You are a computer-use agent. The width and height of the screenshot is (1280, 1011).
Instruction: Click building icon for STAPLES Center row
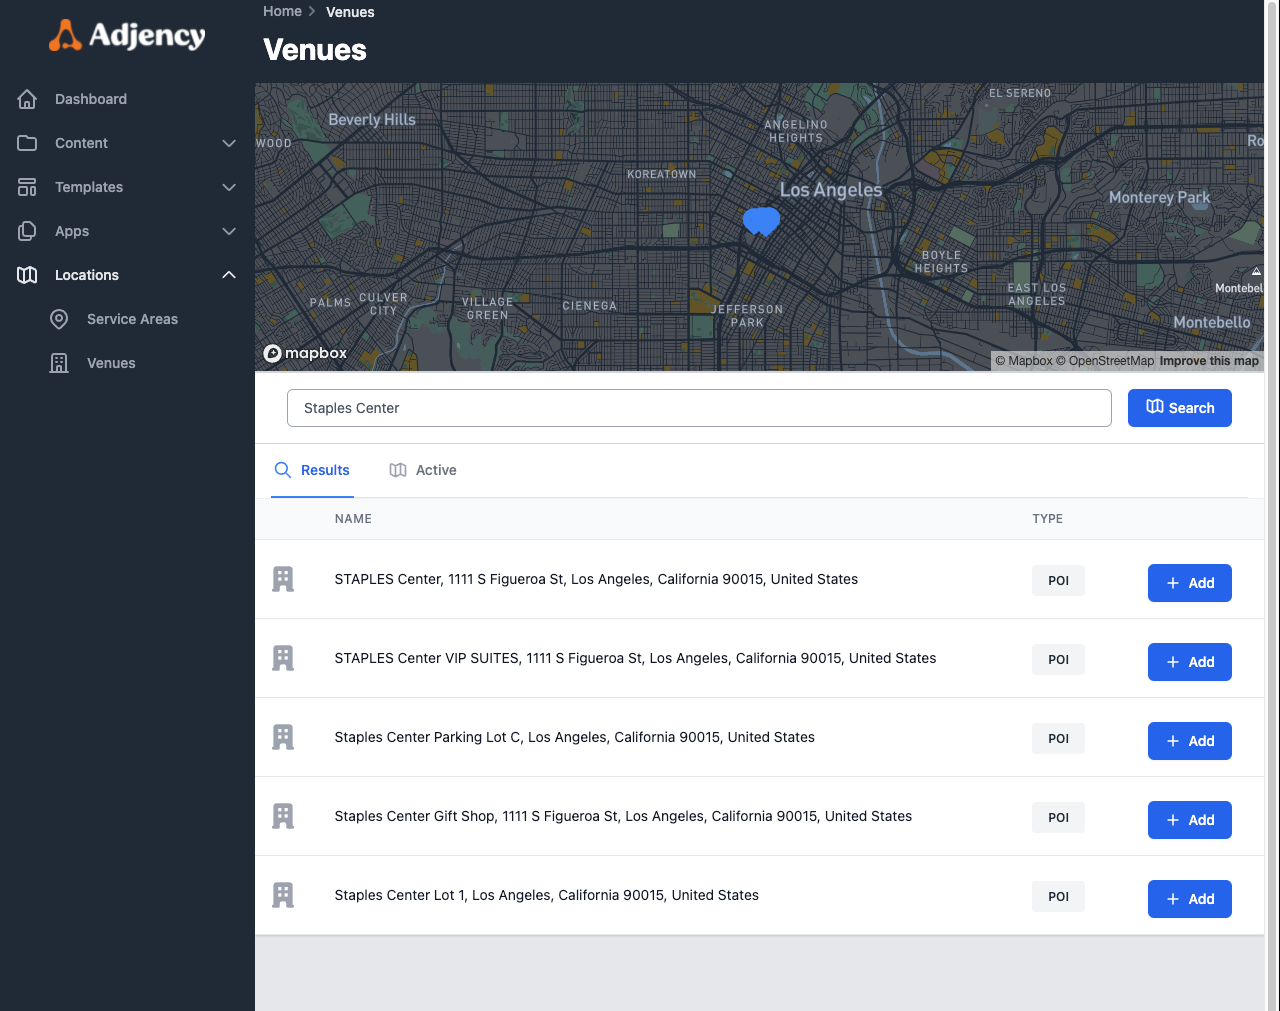pyautogui.click(x=283, y=579)
